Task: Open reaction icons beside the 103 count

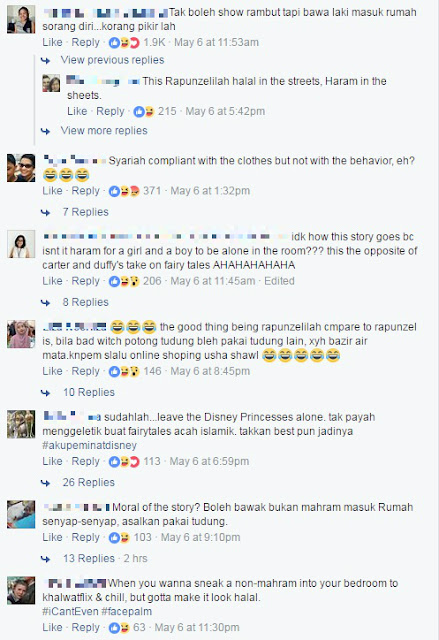Action: pos(119,538)
